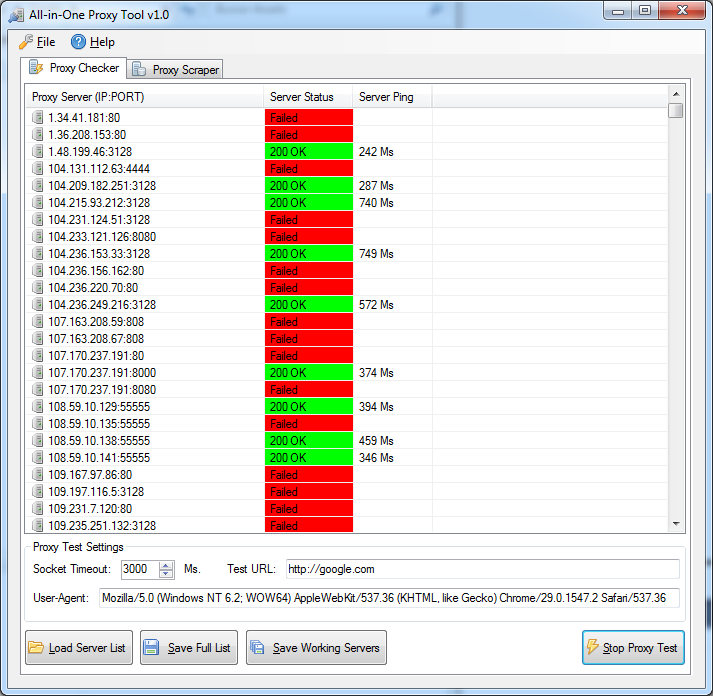This screenshot has width=713, height=696.
Task: Click the Proxy Scraper tab icon
Action: [139, 69]
